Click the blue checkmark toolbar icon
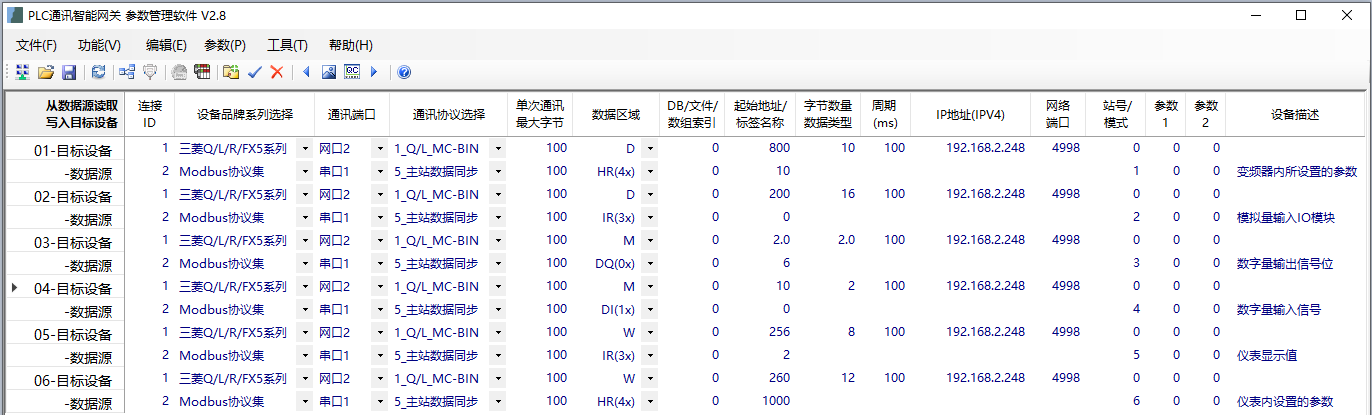This screenshot has height=415, width=1372. (x=254, y=72)
